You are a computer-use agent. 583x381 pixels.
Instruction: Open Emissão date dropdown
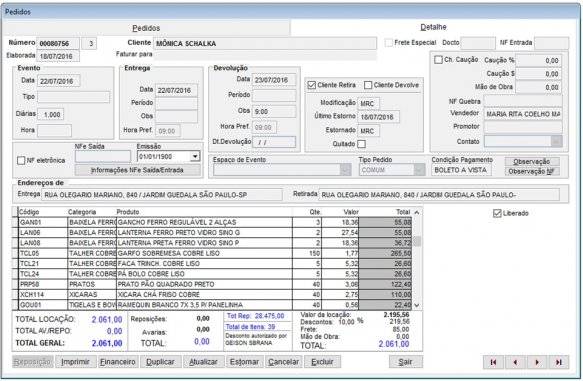coord(195,156)
